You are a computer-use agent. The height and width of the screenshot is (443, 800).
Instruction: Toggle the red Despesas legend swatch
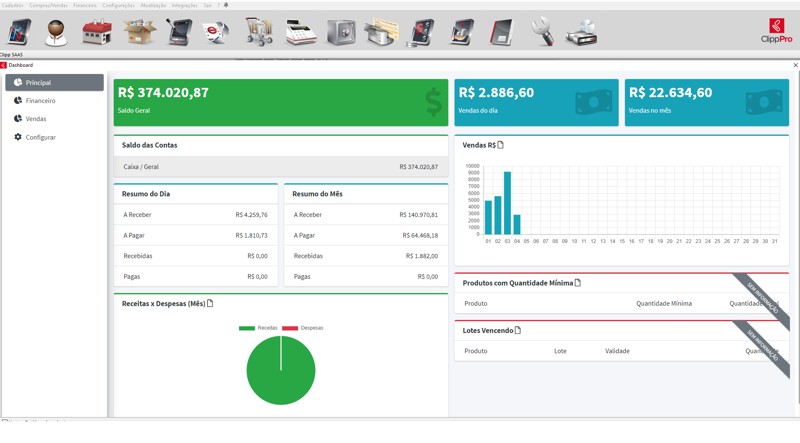click(x=290, y=328)
